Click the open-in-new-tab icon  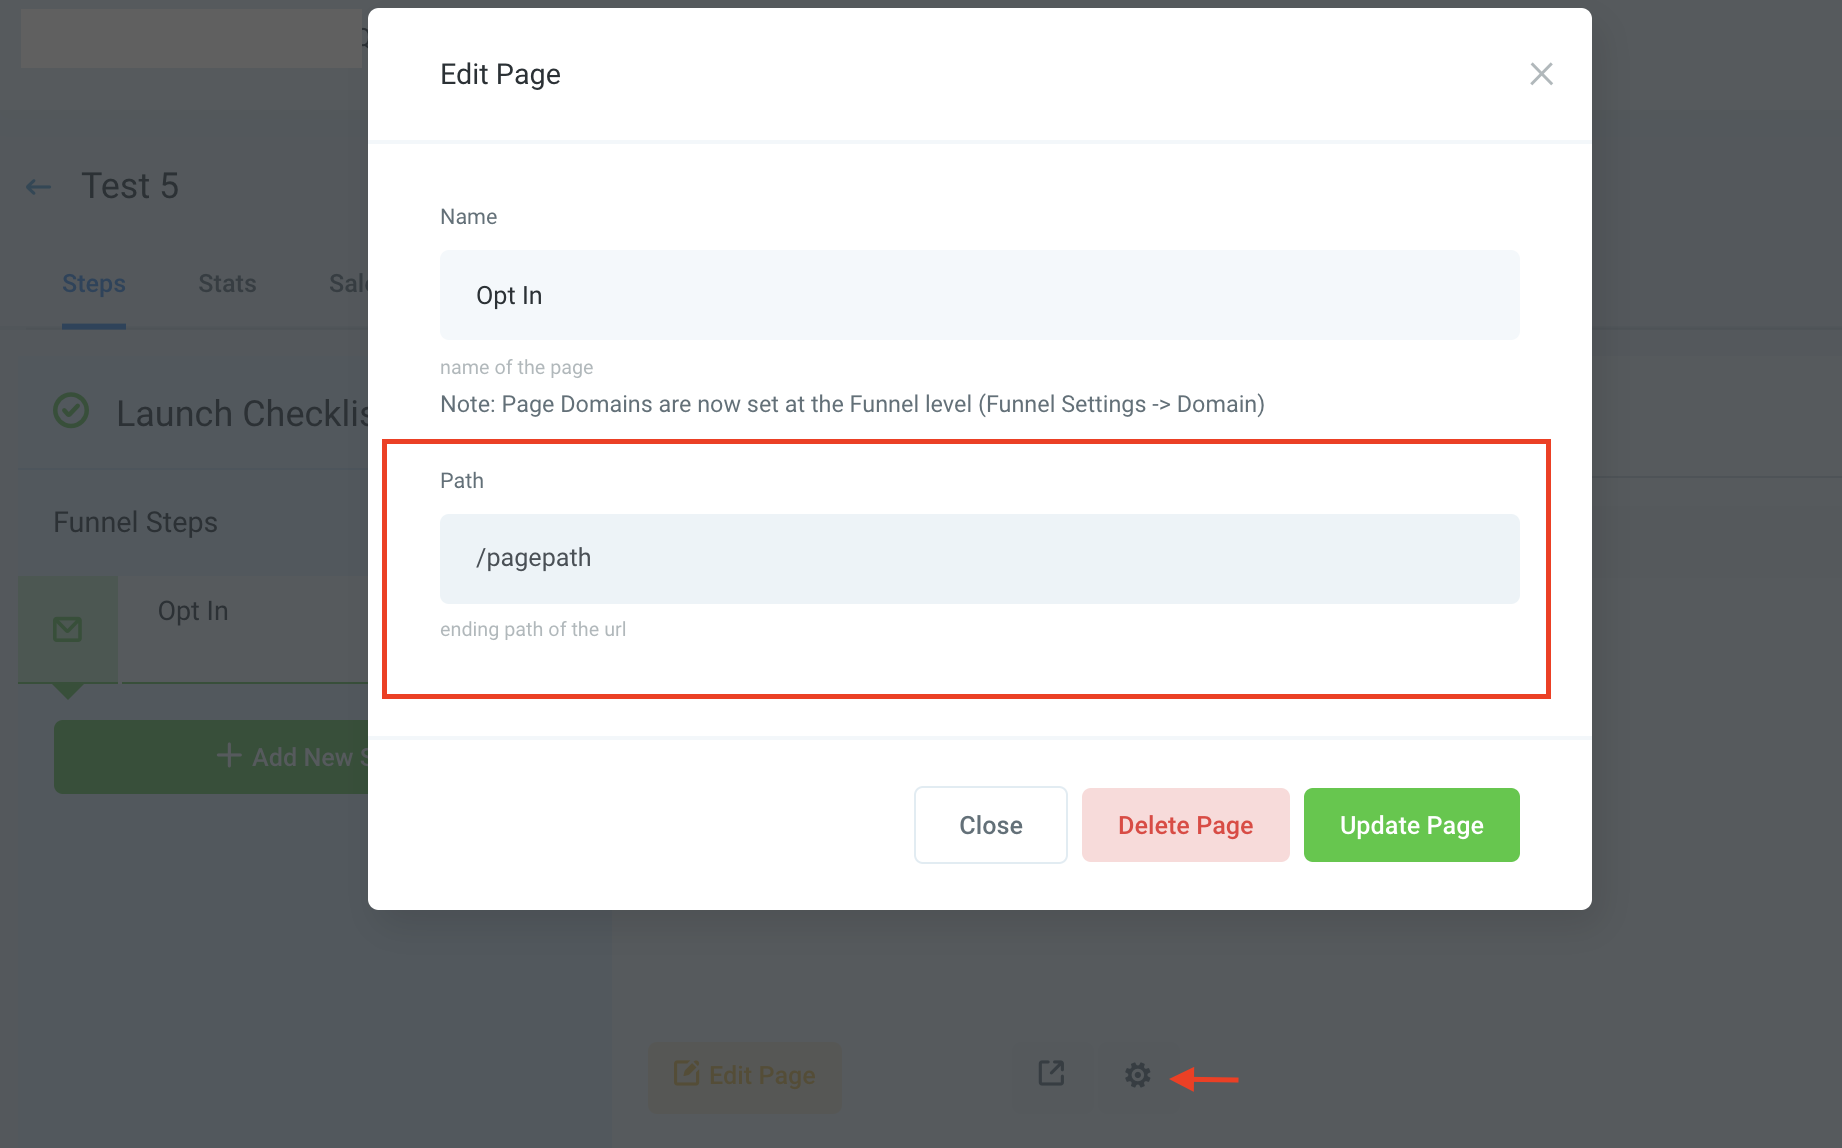[1051, 1072]
